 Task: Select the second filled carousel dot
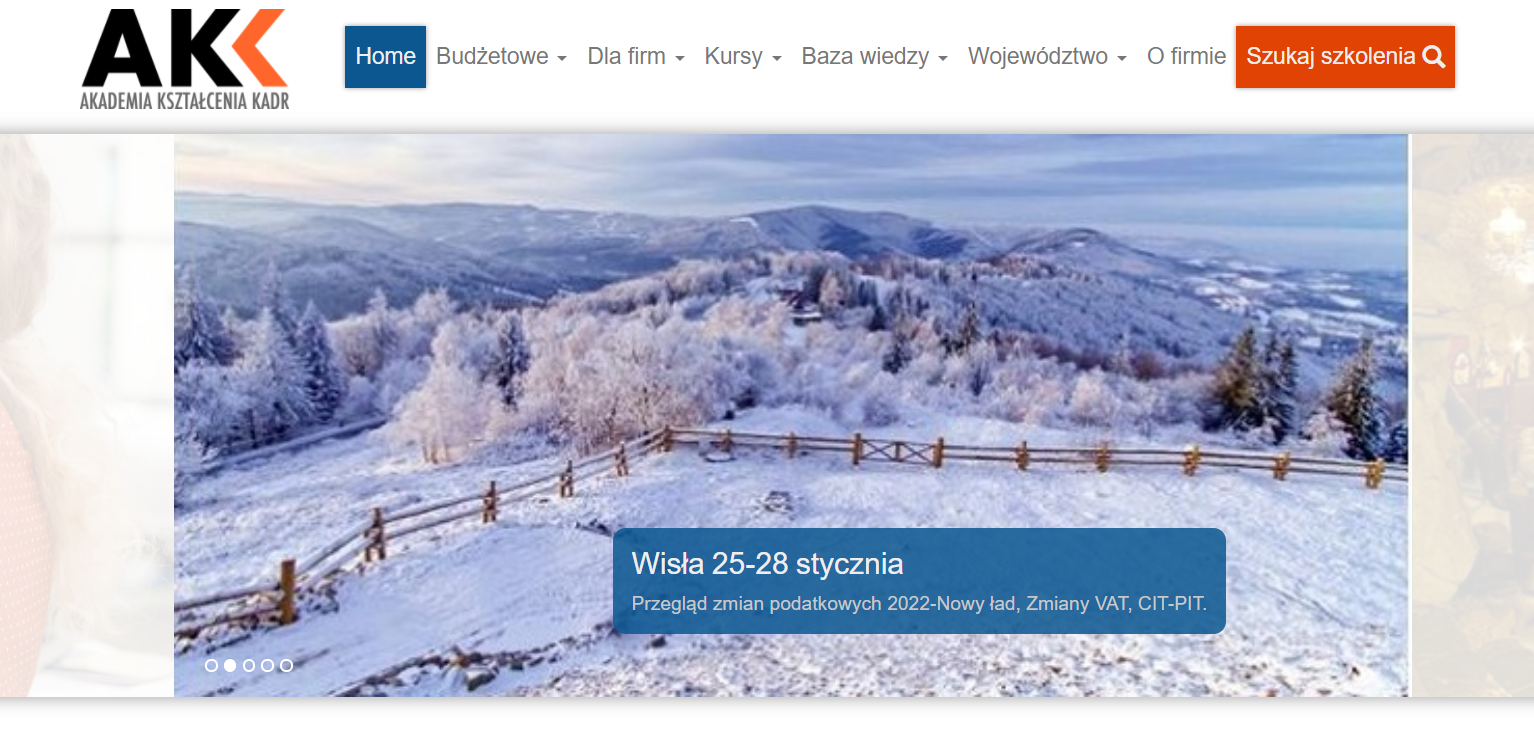click(x=230, y=665)
